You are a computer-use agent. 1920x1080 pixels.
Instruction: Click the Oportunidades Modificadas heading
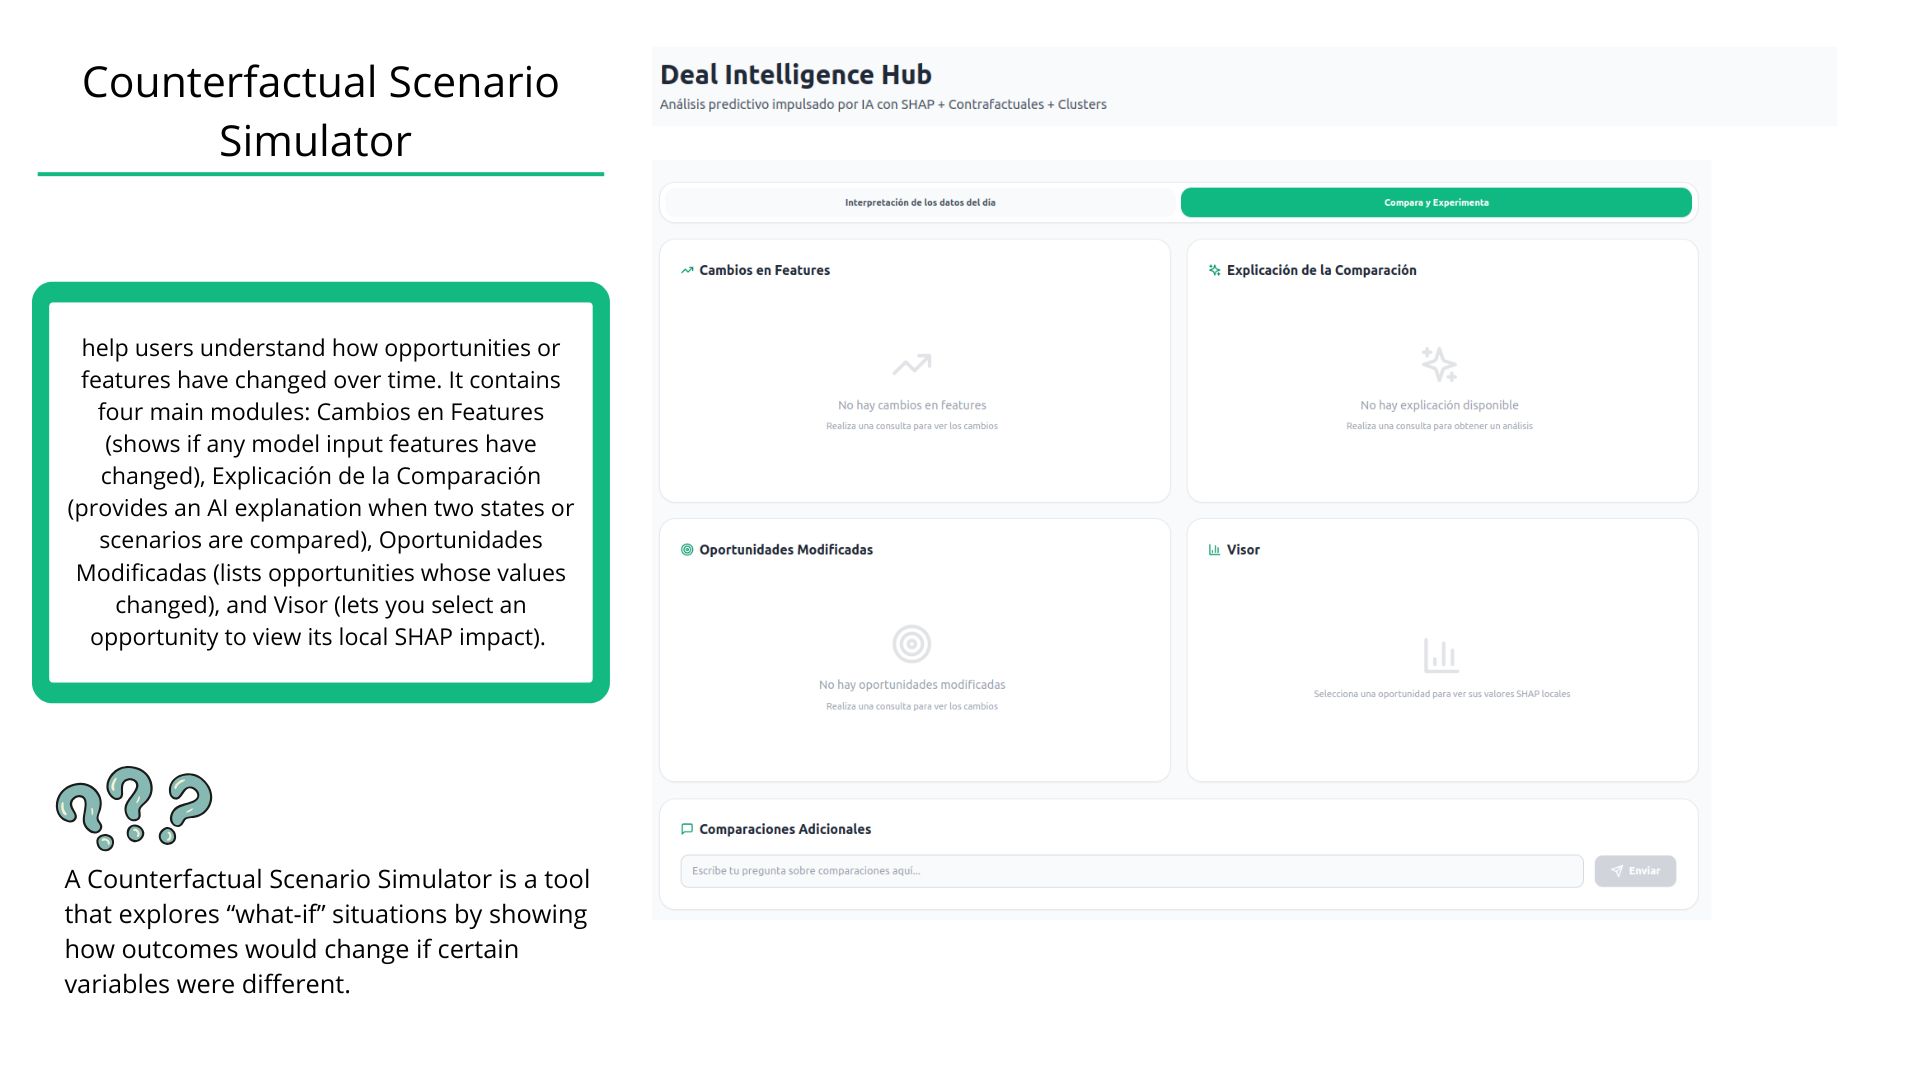(785, 550)
